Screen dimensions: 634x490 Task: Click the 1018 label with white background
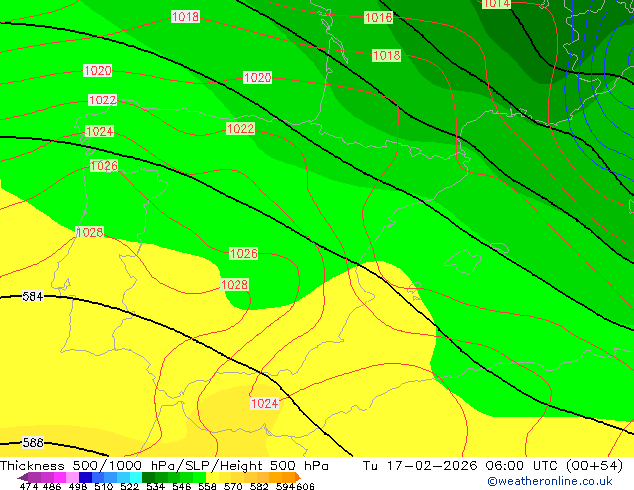(x=185, y=17)
